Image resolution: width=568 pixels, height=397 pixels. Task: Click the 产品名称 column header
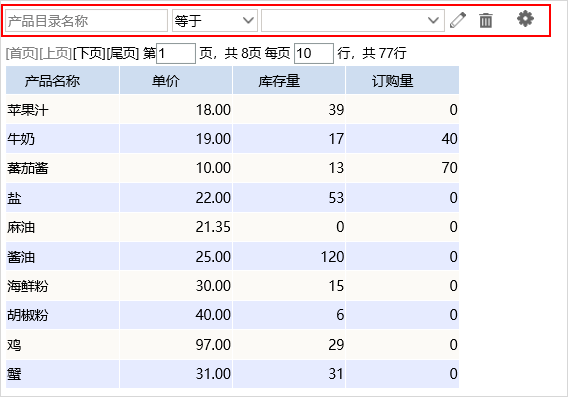point(62,80)
